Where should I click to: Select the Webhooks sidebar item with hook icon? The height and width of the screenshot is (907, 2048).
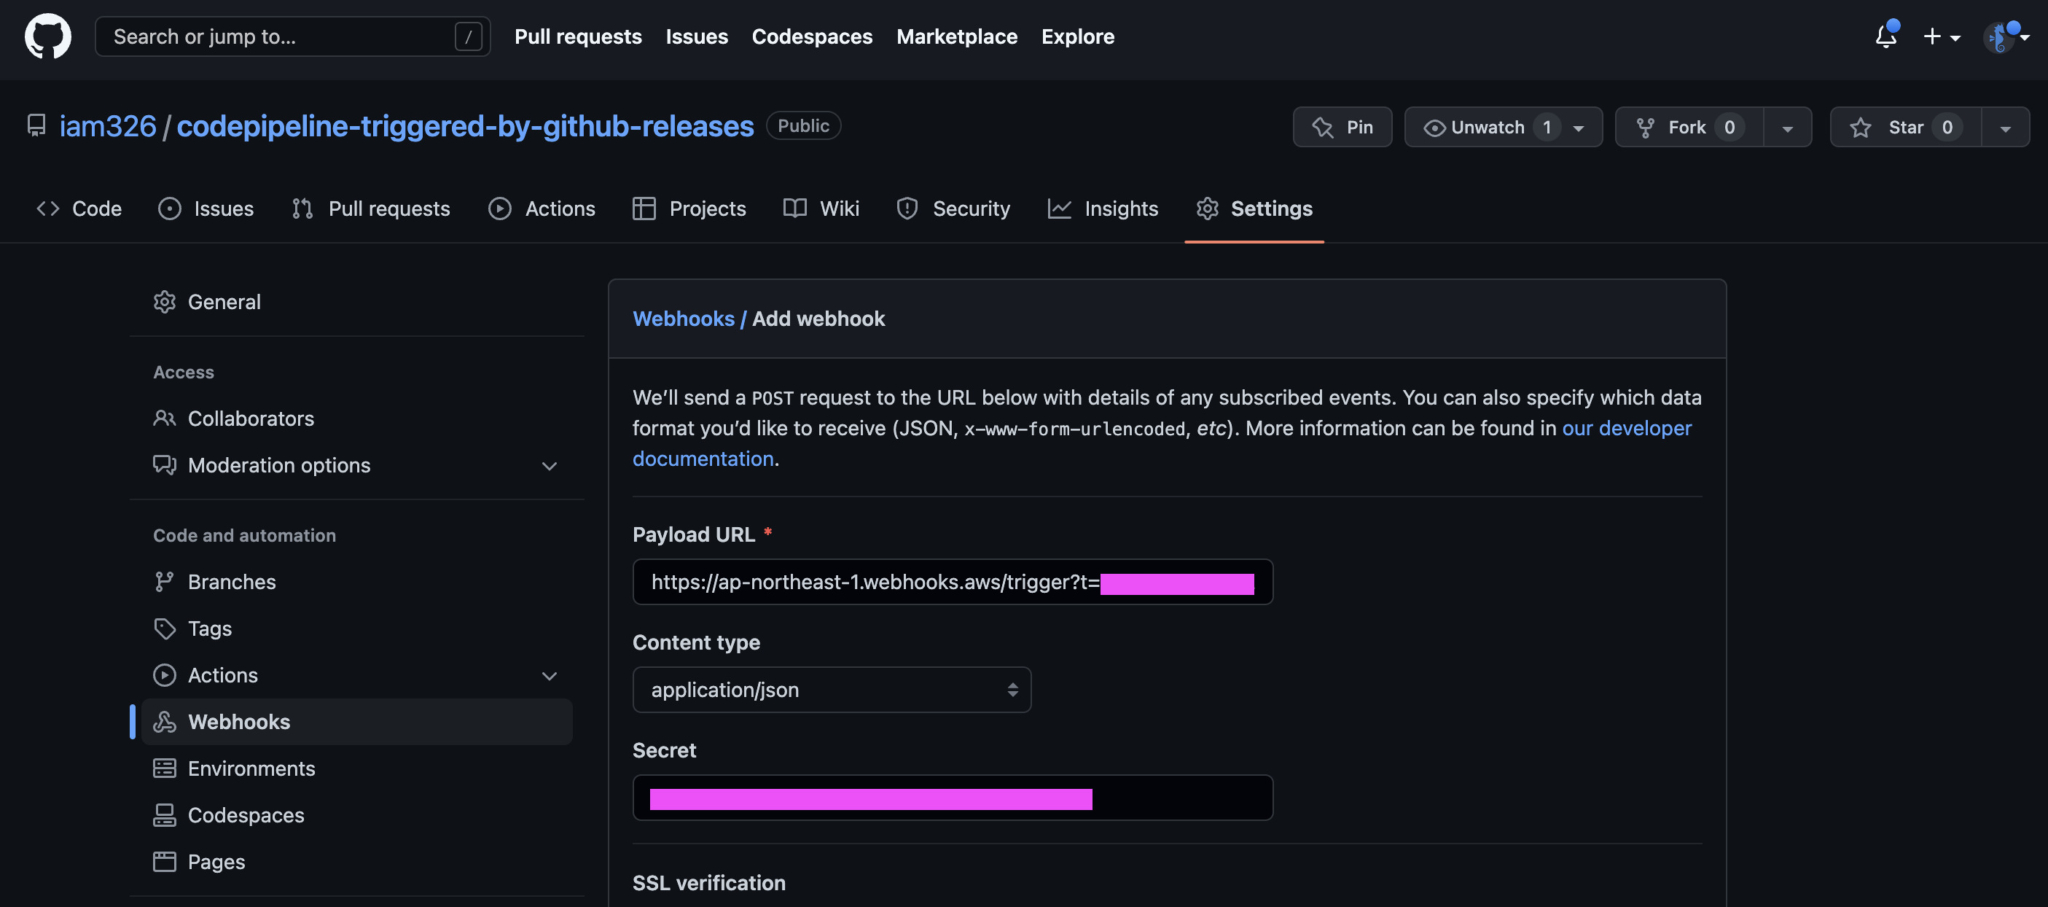click(x=239, y=721)
